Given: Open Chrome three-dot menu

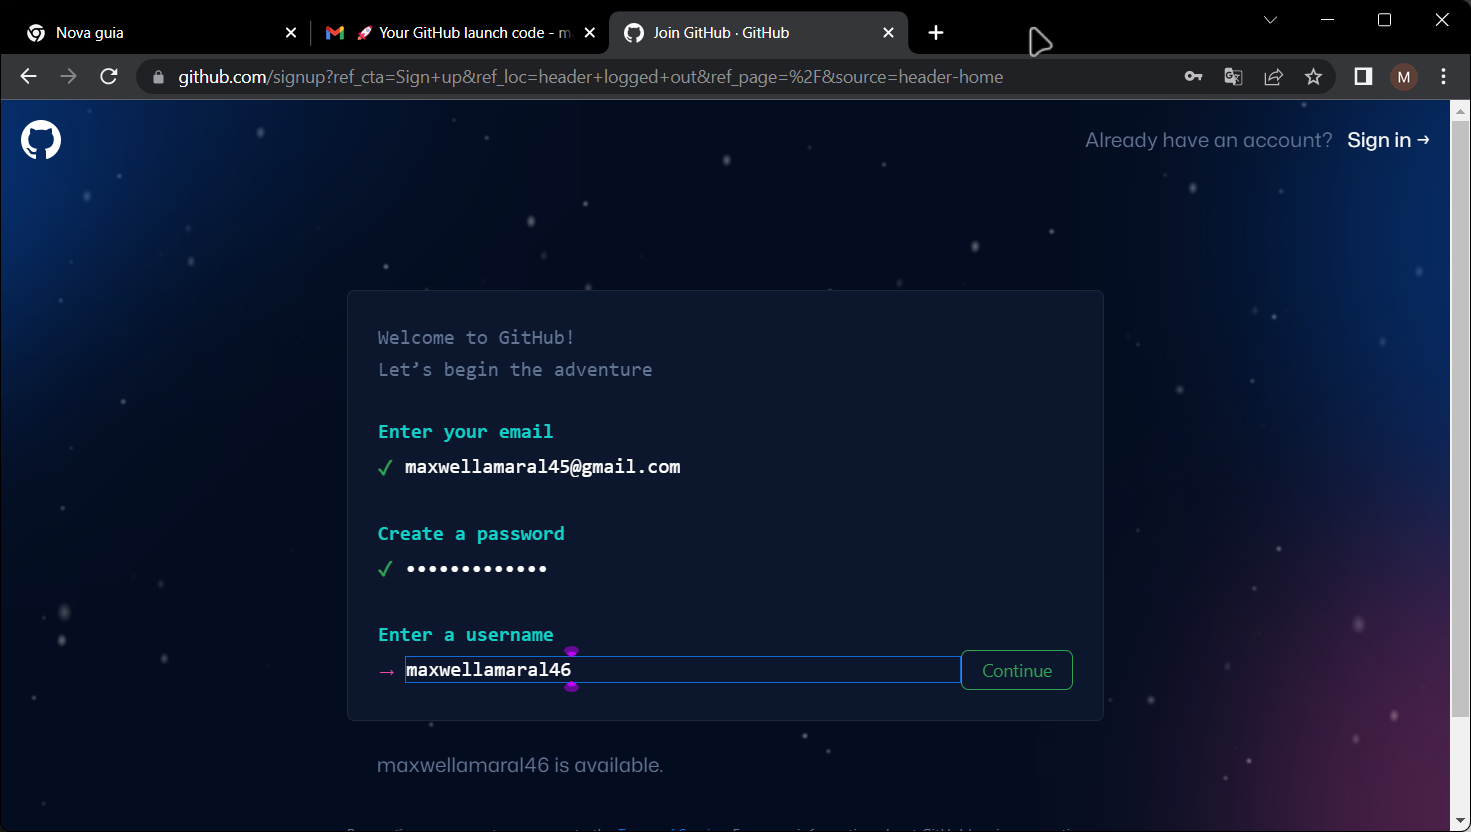Looking at the screenshot, I should point(1443,77).
